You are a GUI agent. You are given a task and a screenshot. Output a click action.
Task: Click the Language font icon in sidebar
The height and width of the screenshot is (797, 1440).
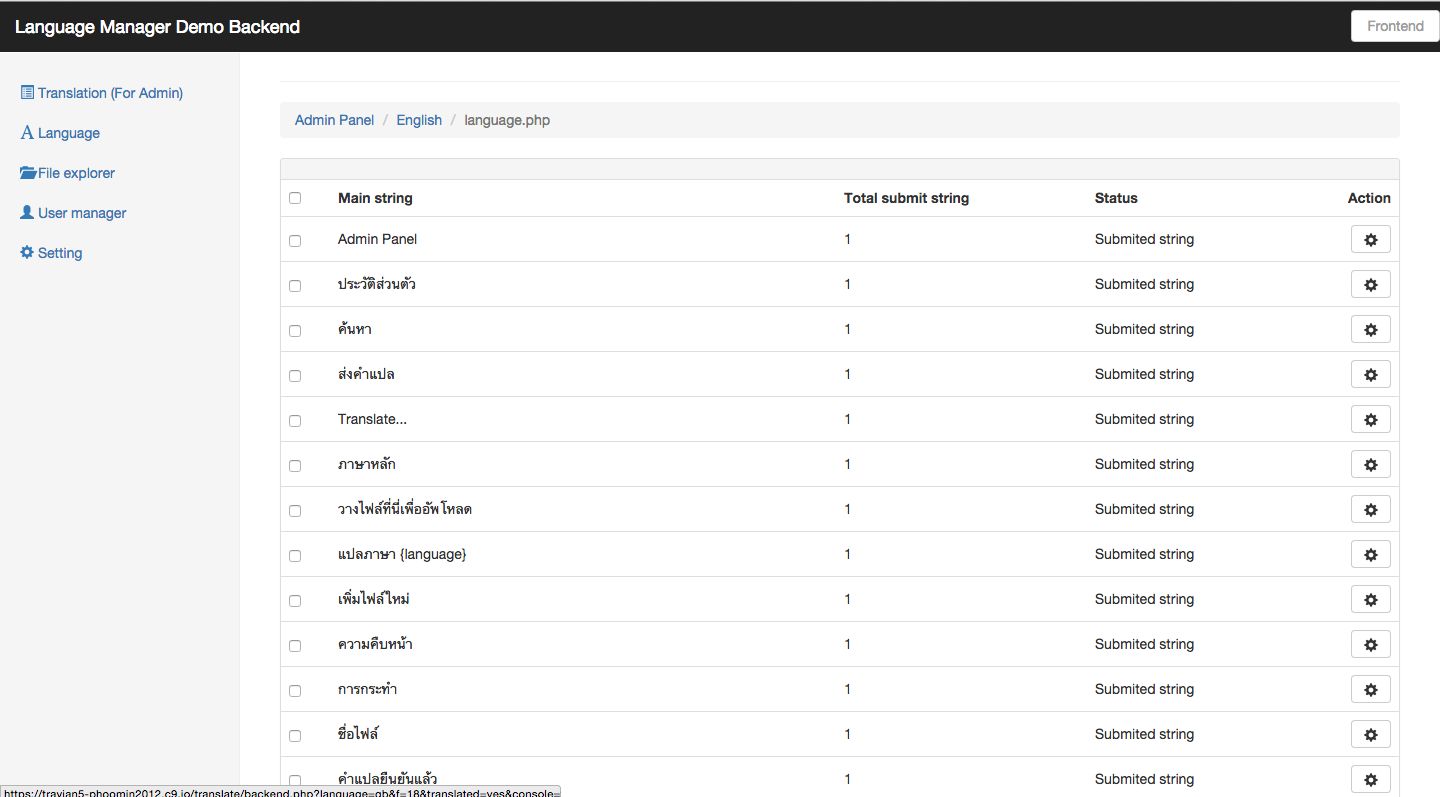pyautogui.click(x=27, y=133)
